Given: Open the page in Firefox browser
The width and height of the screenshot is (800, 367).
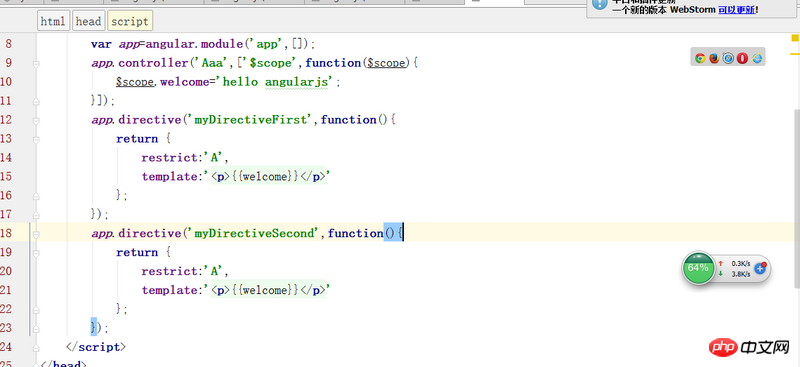Looking at the screenshot, I should (x=714, y=58).
